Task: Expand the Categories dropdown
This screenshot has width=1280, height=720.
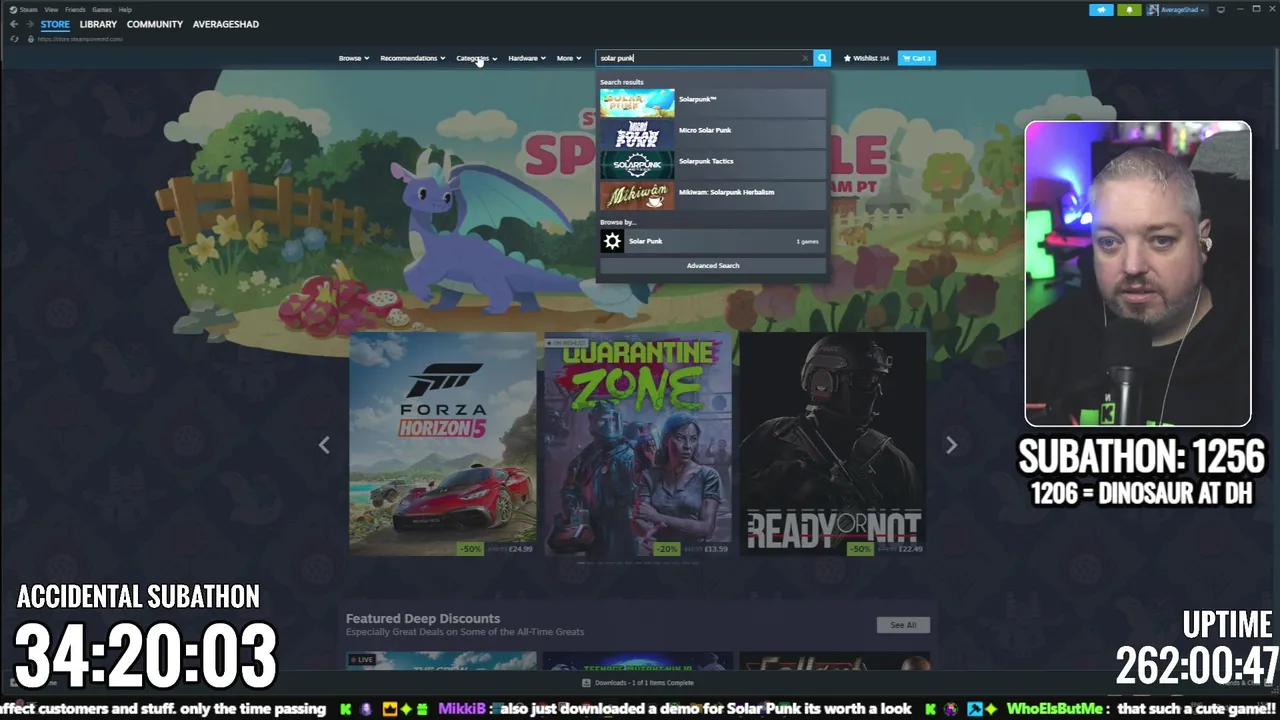Action: 476,58
